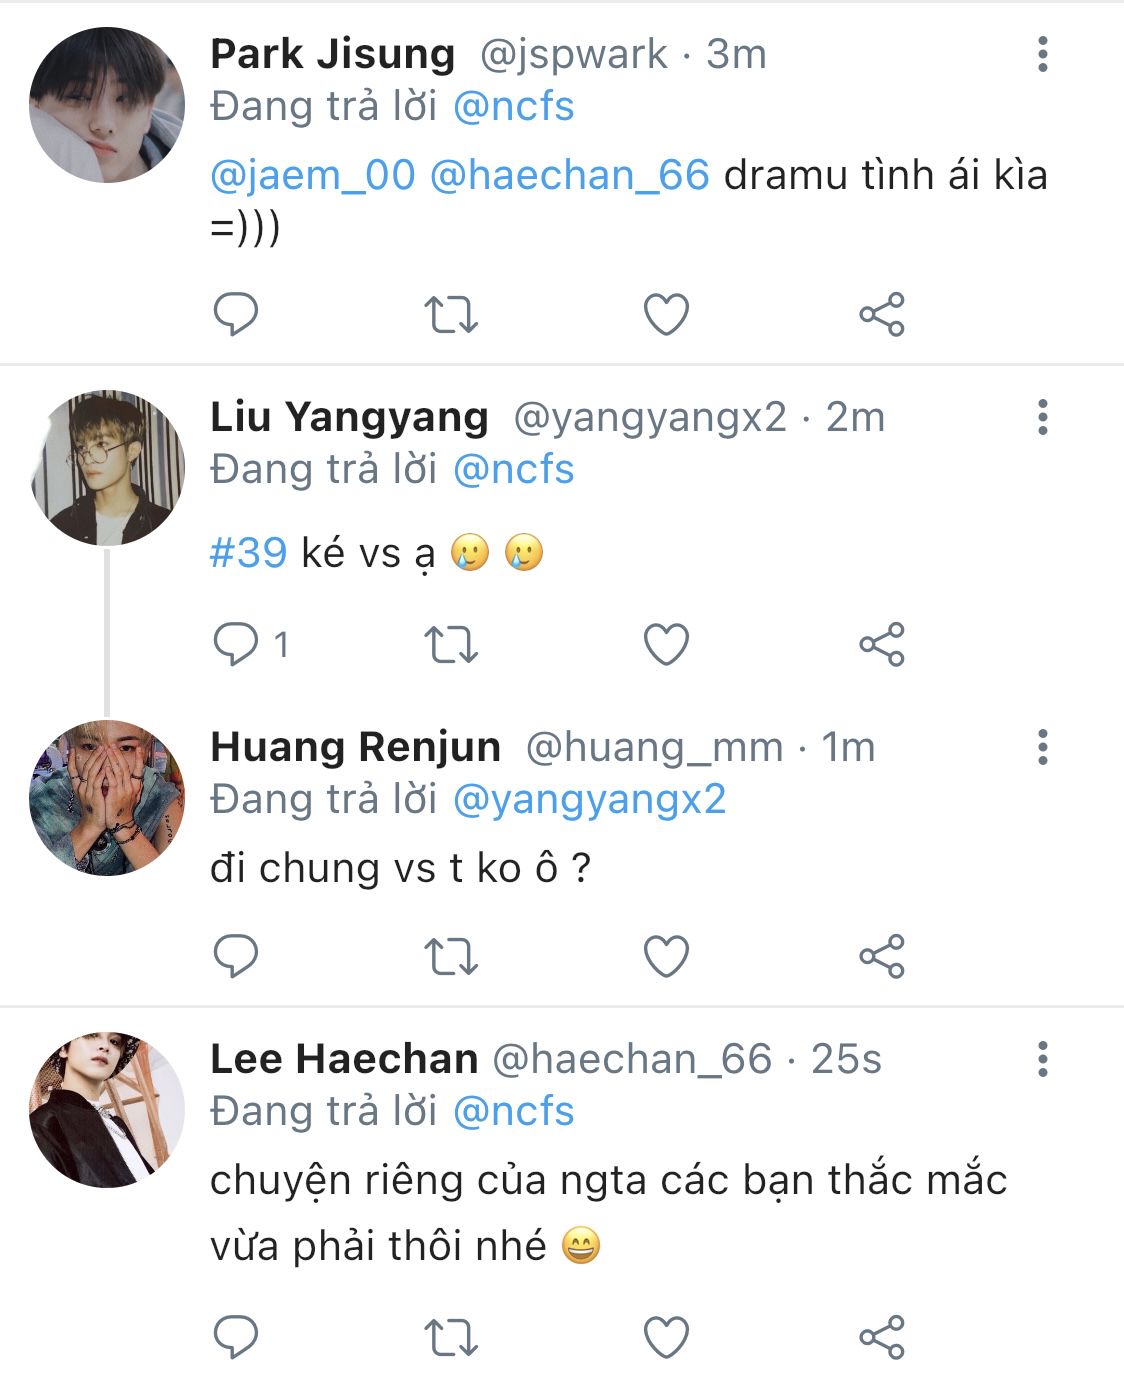Like Lee Haechan's tweet

click(x=666, y=1337)
